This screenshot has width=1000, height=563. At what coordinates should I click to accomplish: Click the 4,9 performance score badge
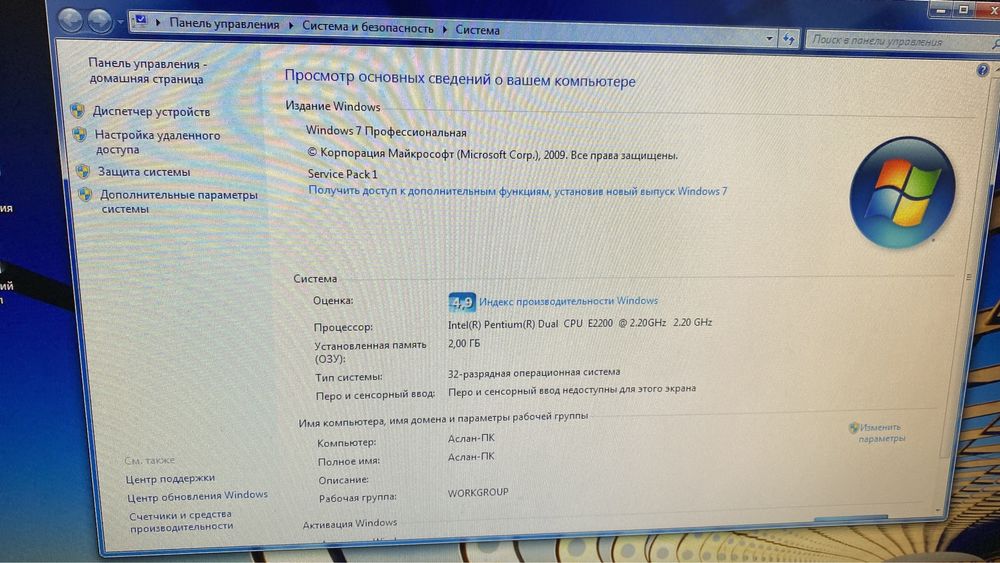462,302
